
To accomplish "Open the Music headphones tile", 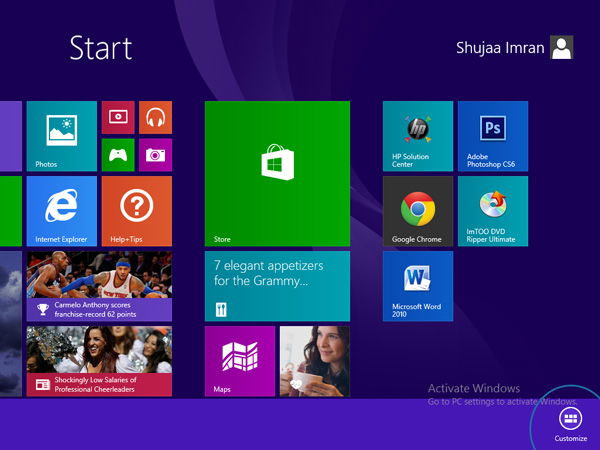I will [x=155, y=117].
